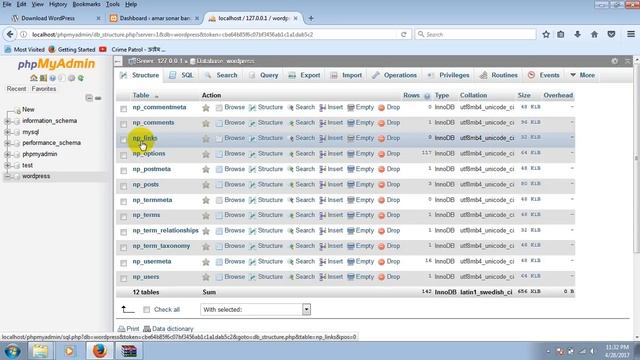Click the Print icon link
This screenshot has width=640, height=360.
(x=129, y=329)
